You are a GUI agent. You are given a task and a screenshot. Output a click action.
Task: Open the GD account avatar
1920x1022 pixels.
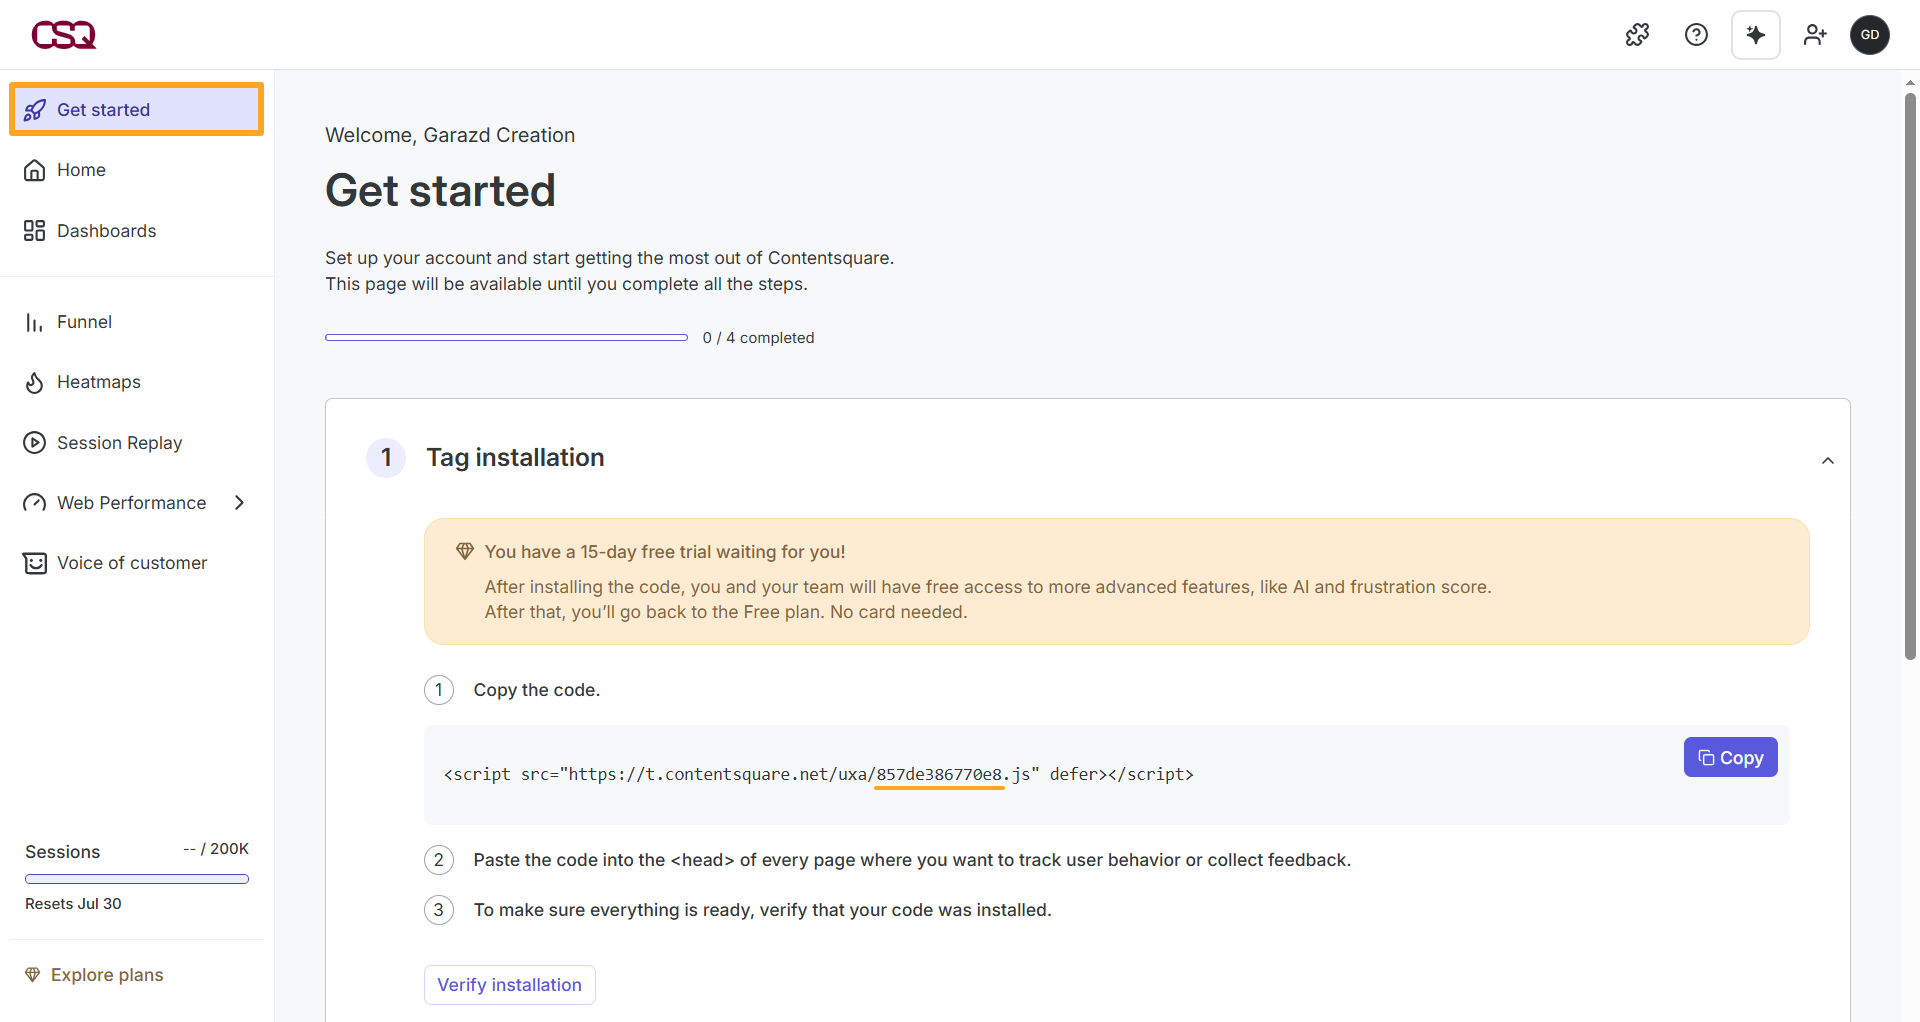pyautogui.click(x=1869, y=35)
